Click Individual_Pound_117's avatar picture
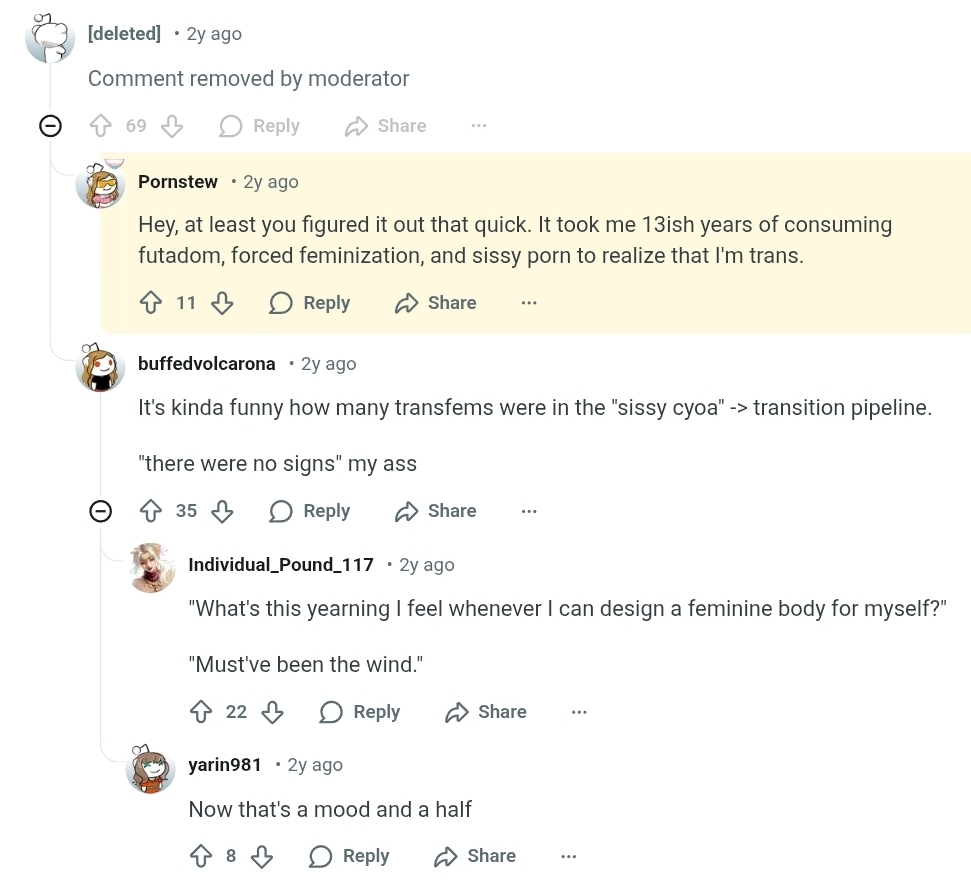Image resolution: width=971 pixels, height=886 pixels. [152, 568]
